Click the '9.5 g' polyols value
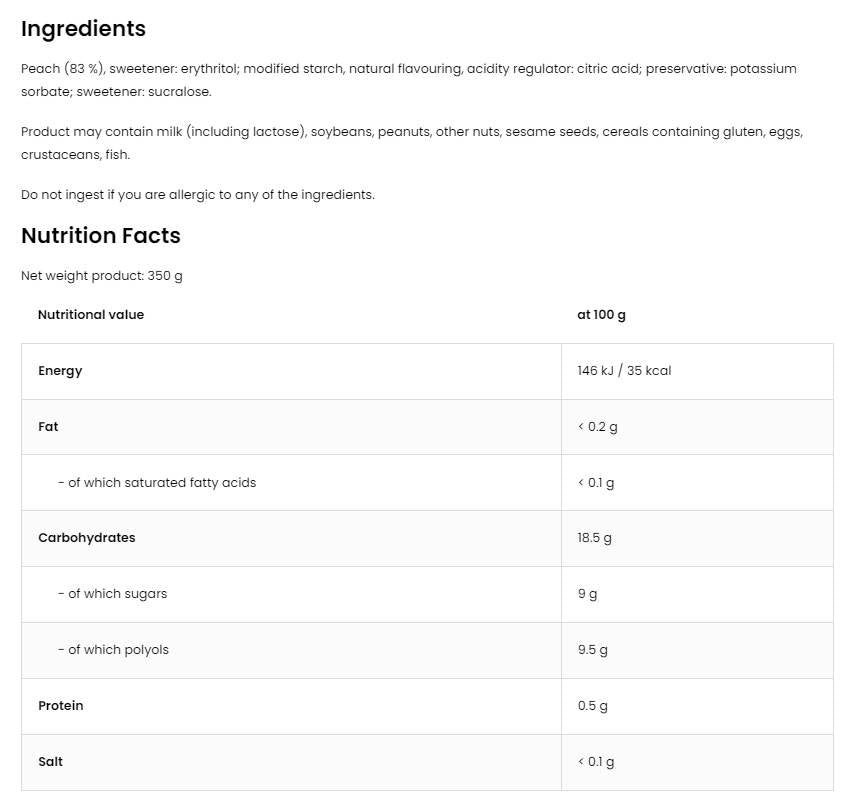This screenshot has width=857, height=811. pos(592,650)
